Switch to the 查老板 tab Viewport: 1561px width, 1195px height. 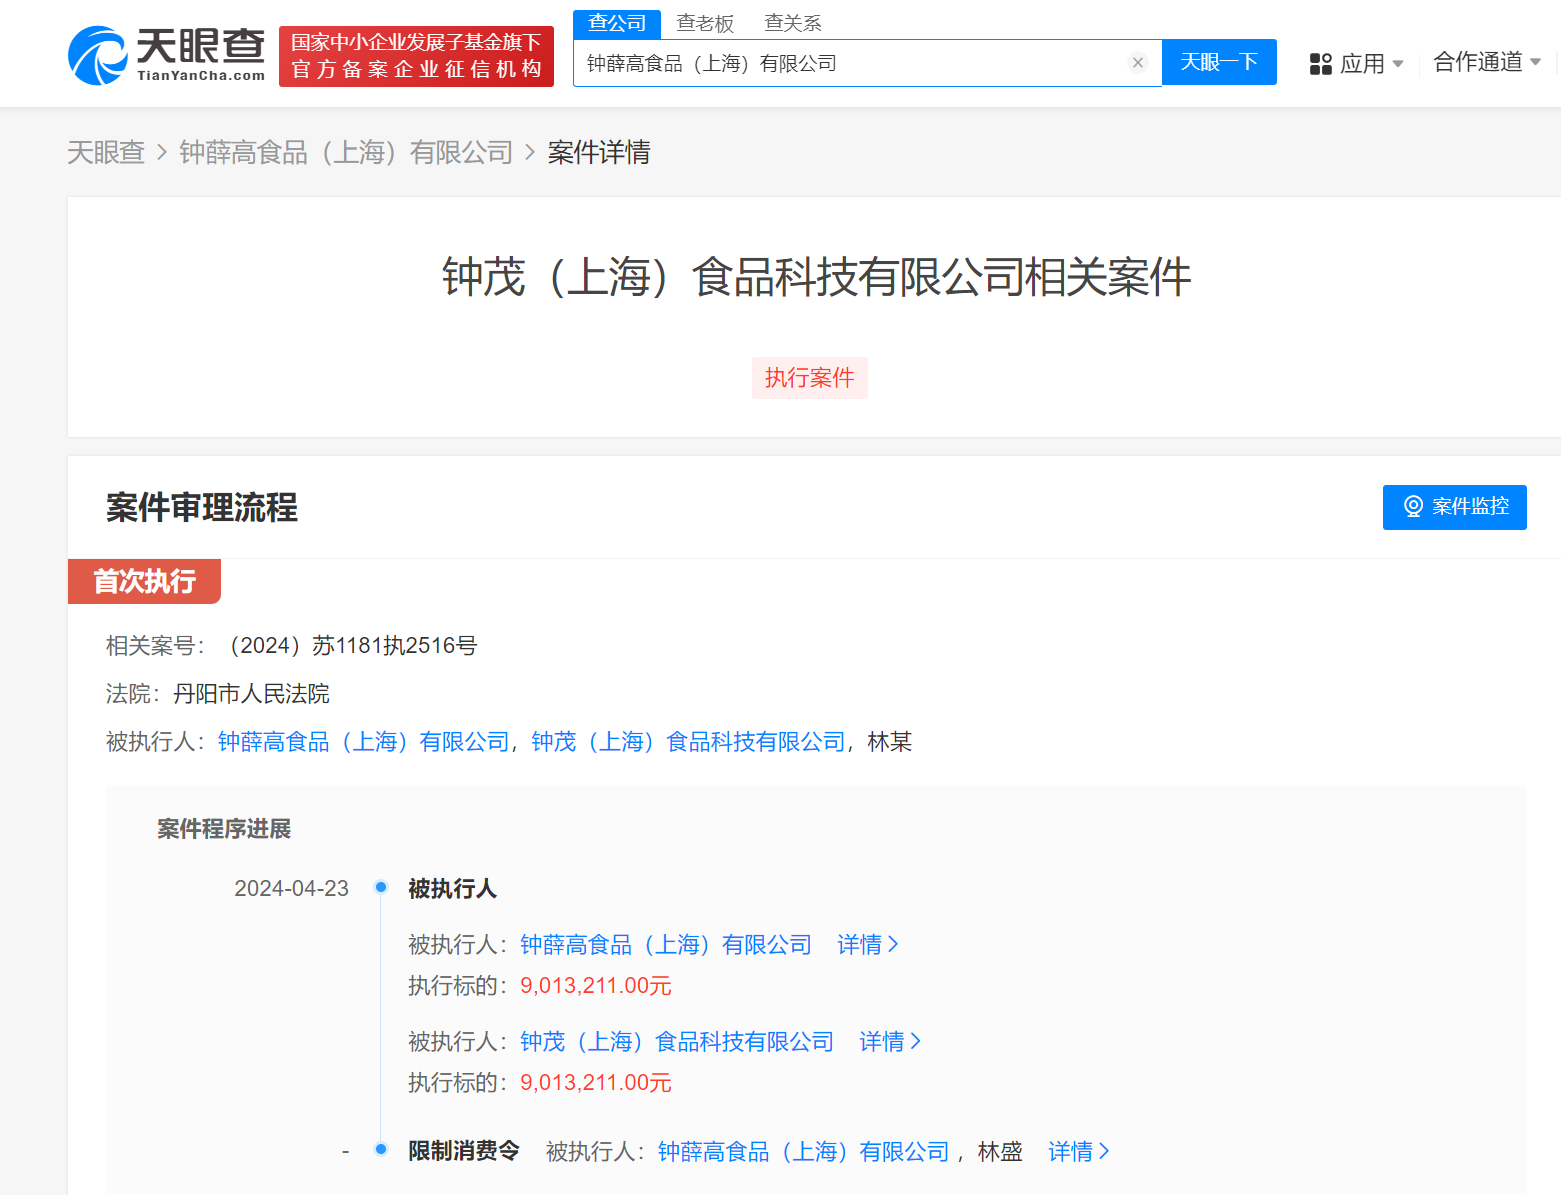pos(704,23)
